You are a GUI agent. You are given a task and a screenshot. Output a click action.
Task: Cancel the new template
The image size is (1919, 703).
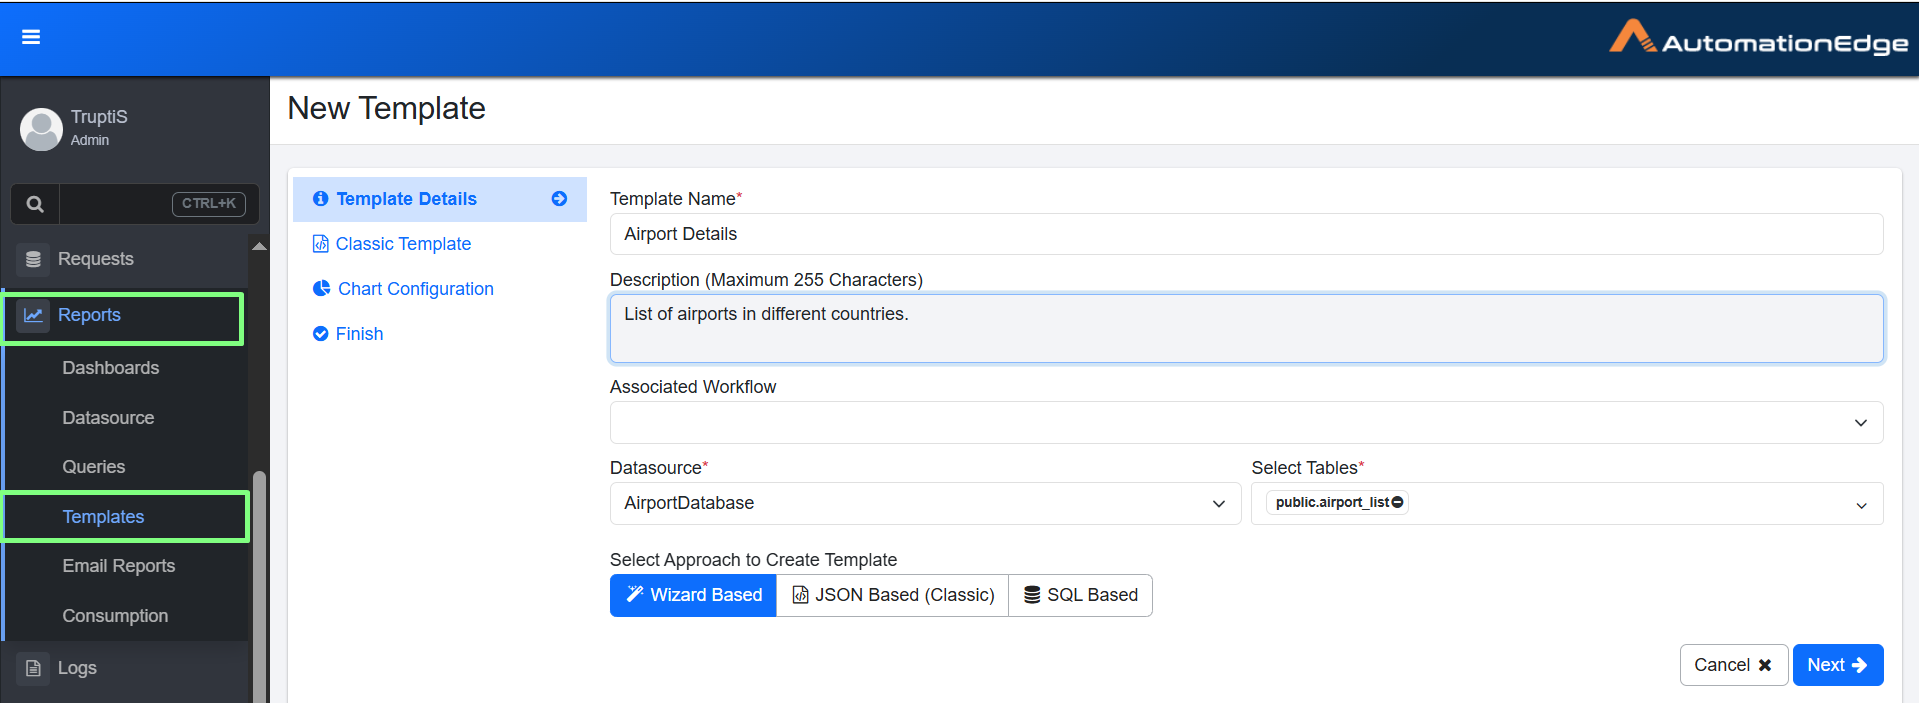pos(1733,665)
